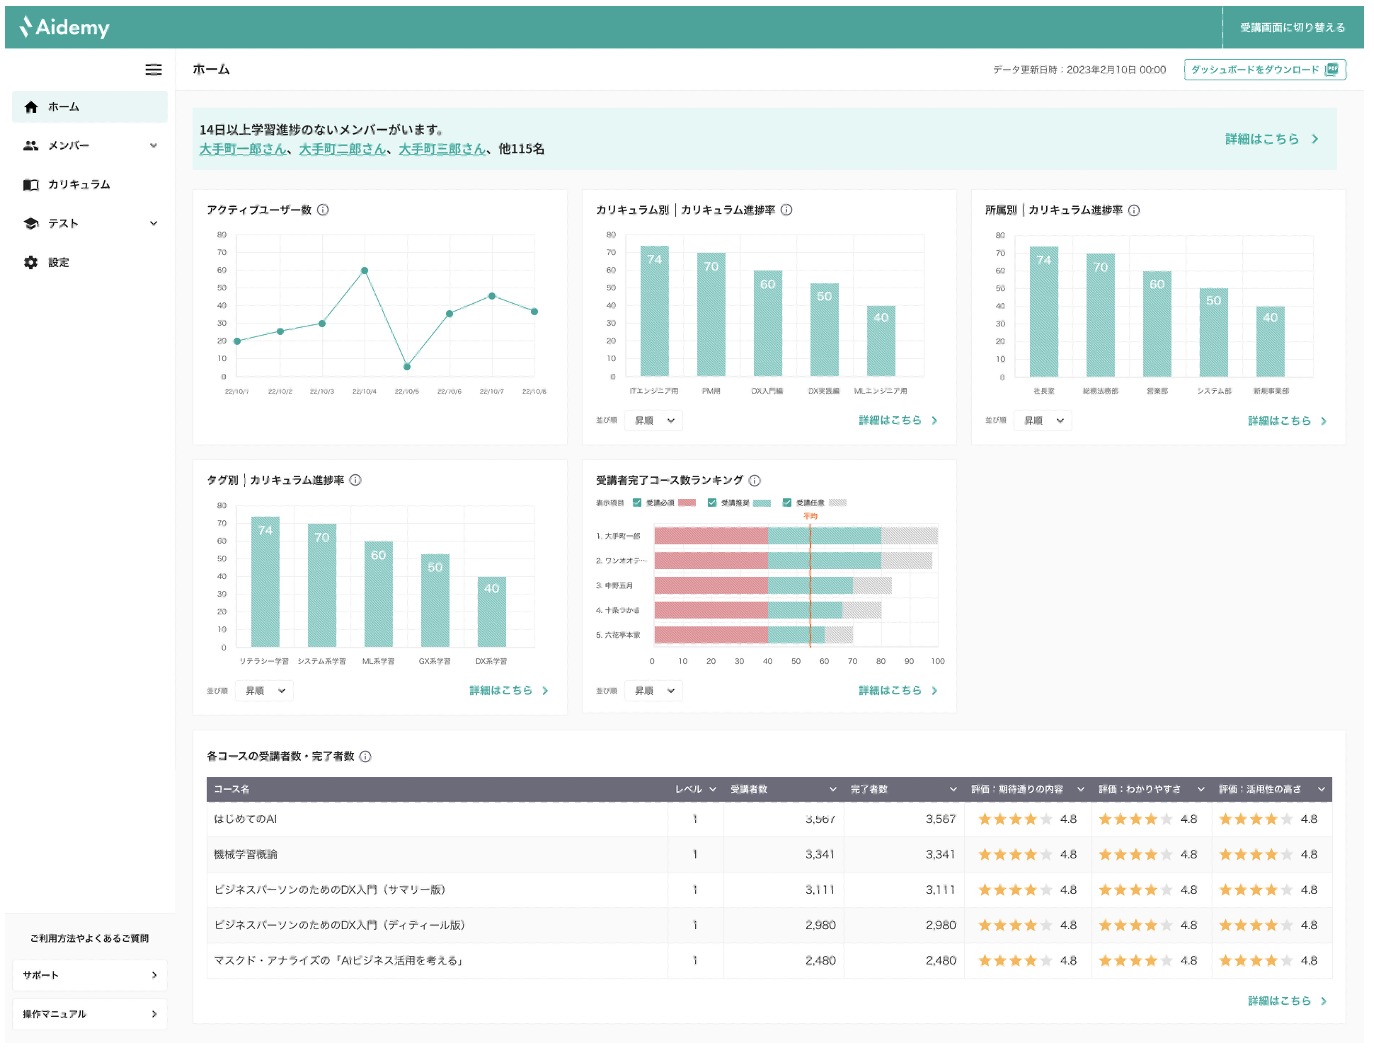Viewport: 1374px width, 1052px height.
Task: Click the メンバー people icon
Action: (31, 146)
